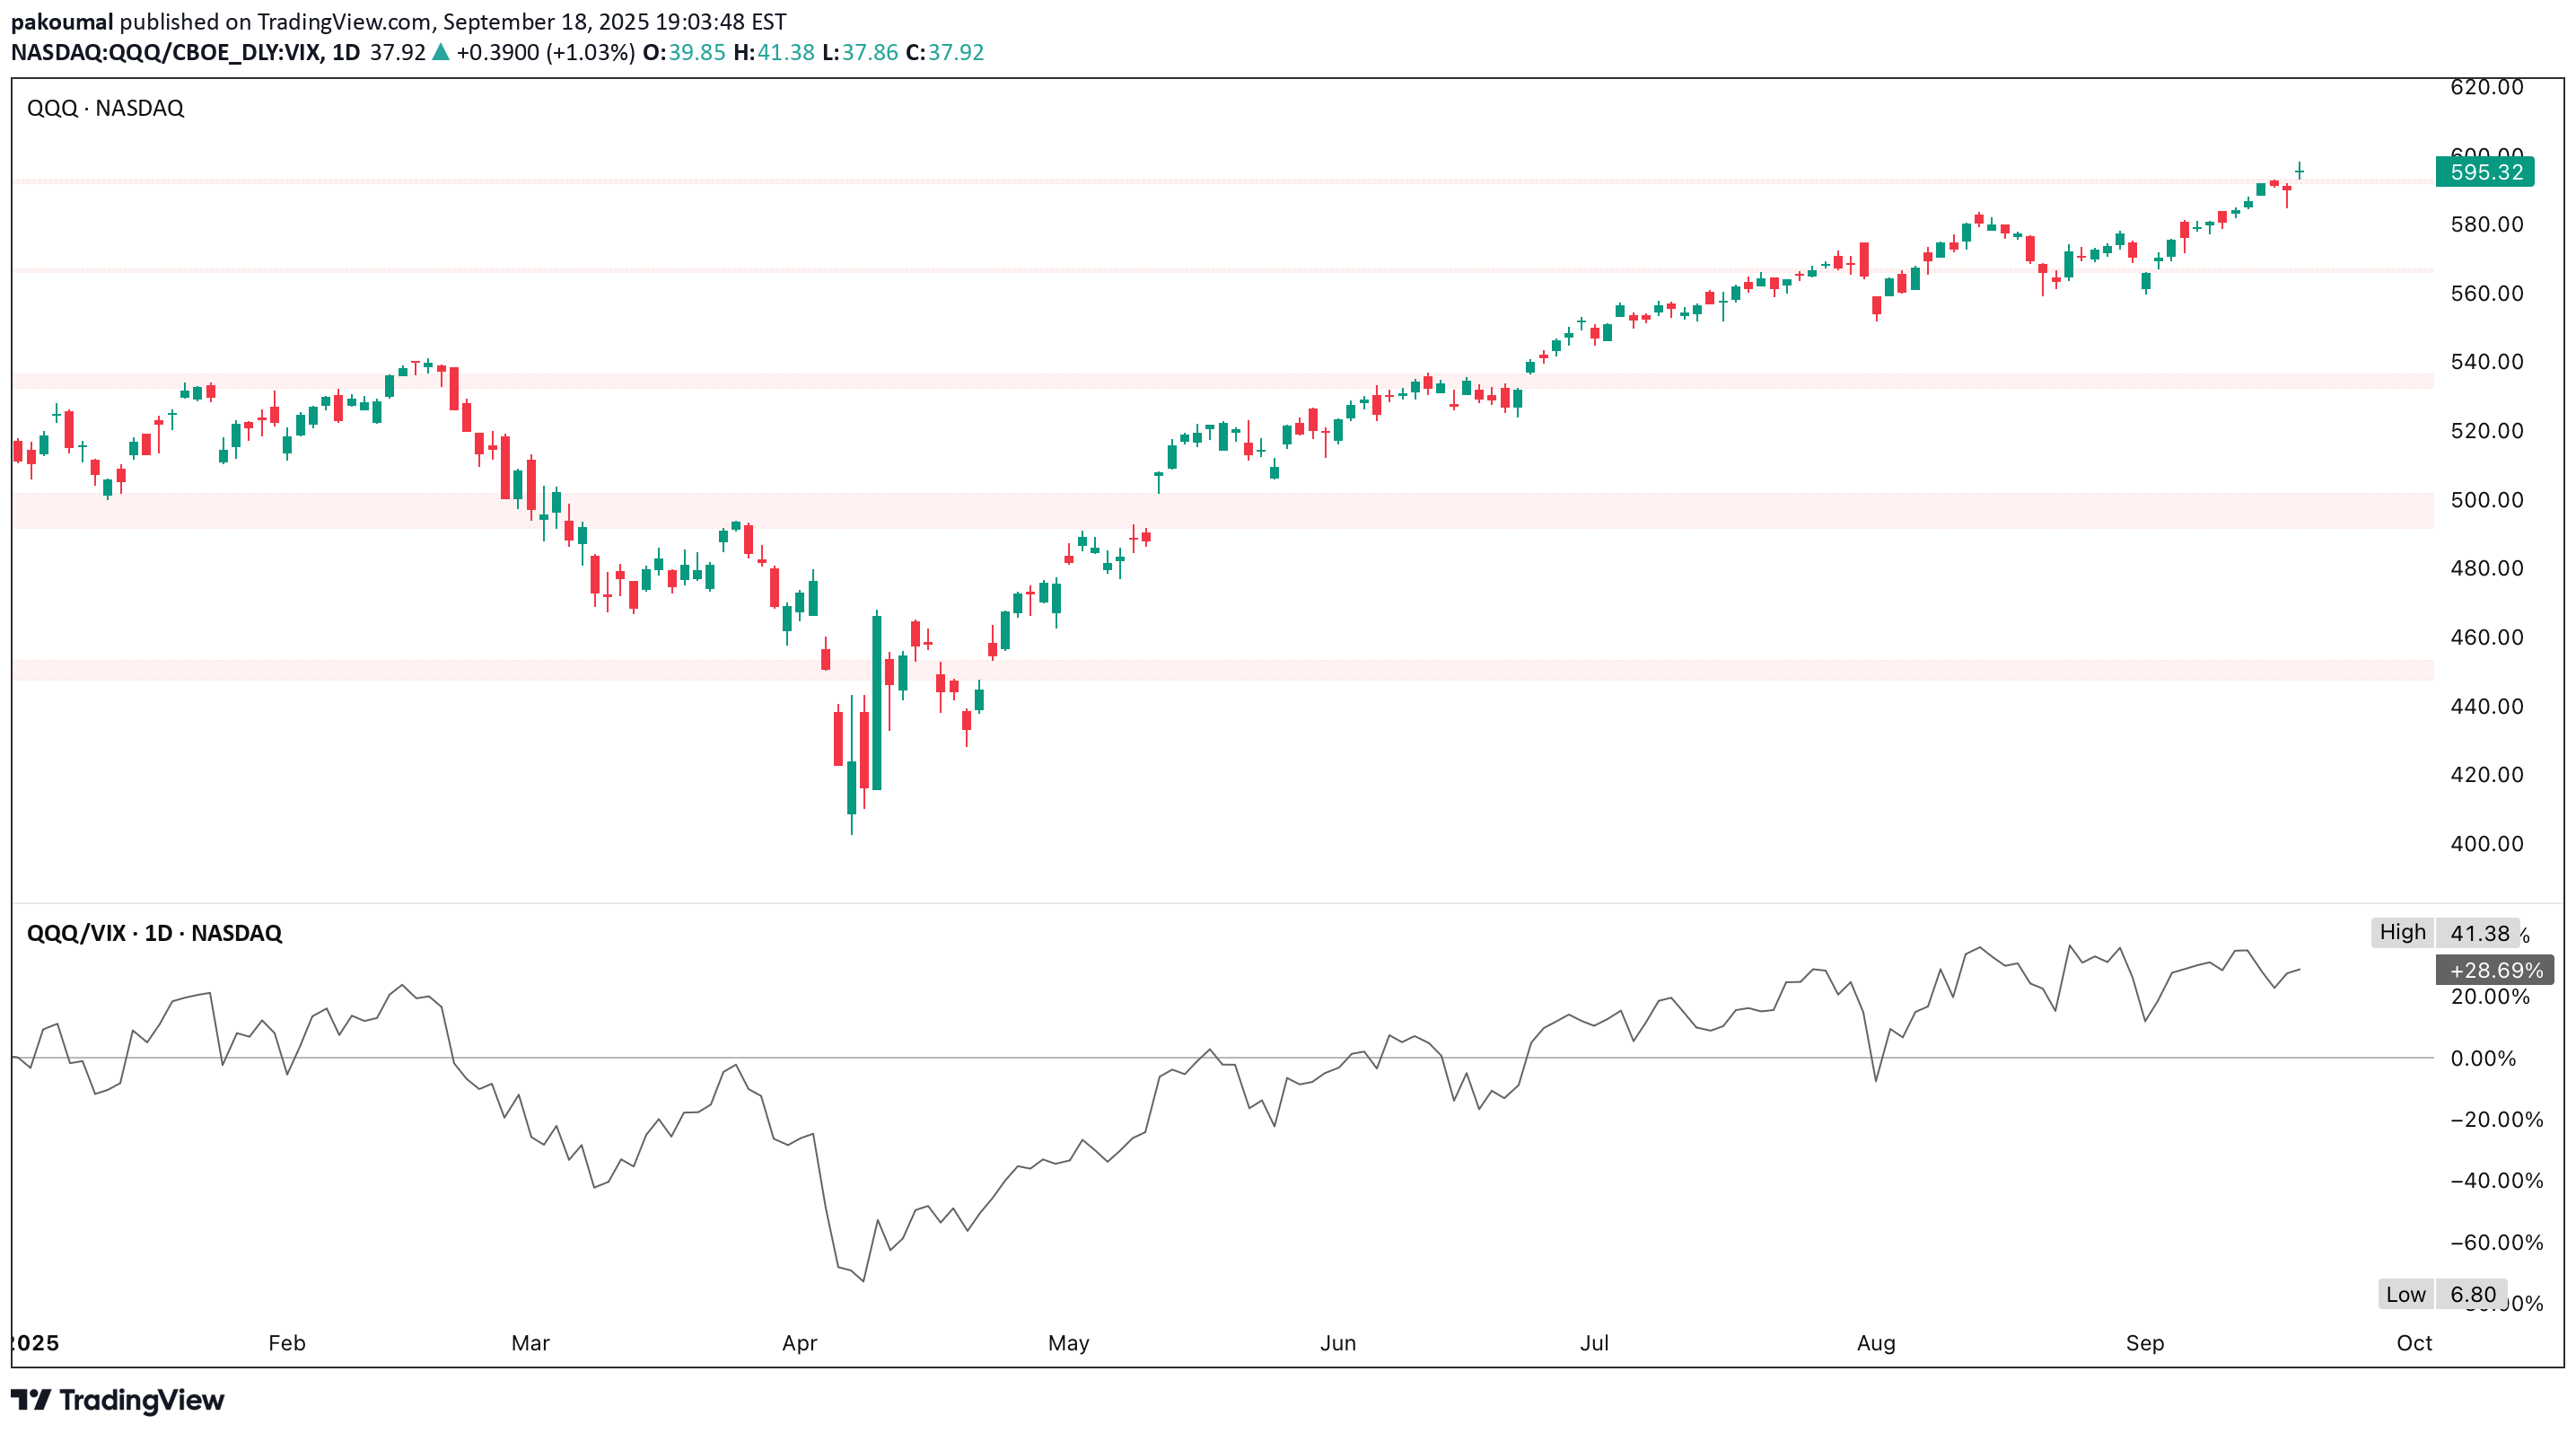The width and height of the screenshot is (2576, 1433).
Task: Click the 520.00 price axis label
Action: pos(2486,430)
